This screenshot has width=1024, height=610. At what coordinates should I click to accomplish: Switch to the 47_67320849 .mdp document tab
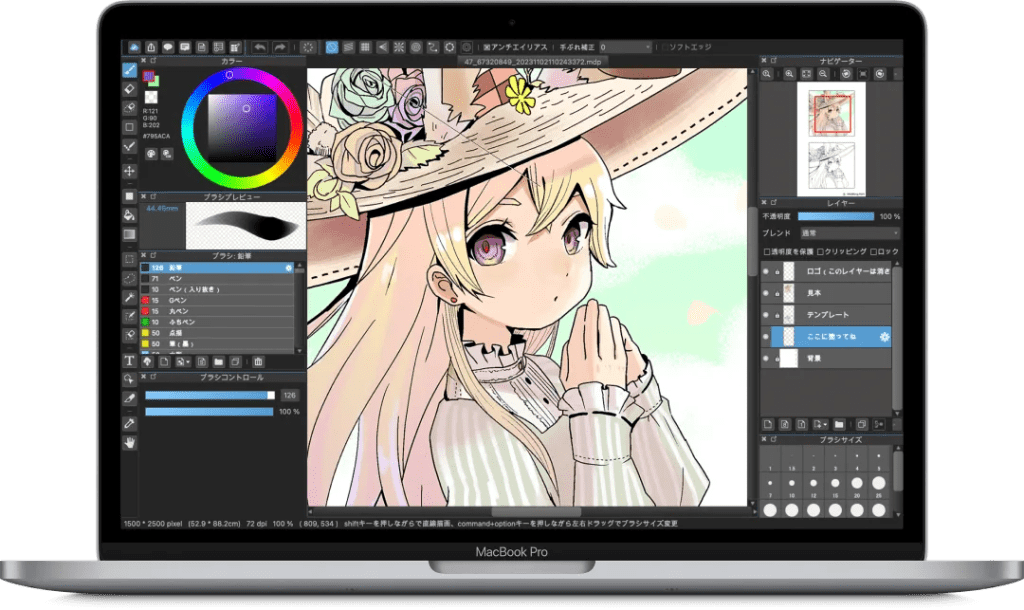532,62
